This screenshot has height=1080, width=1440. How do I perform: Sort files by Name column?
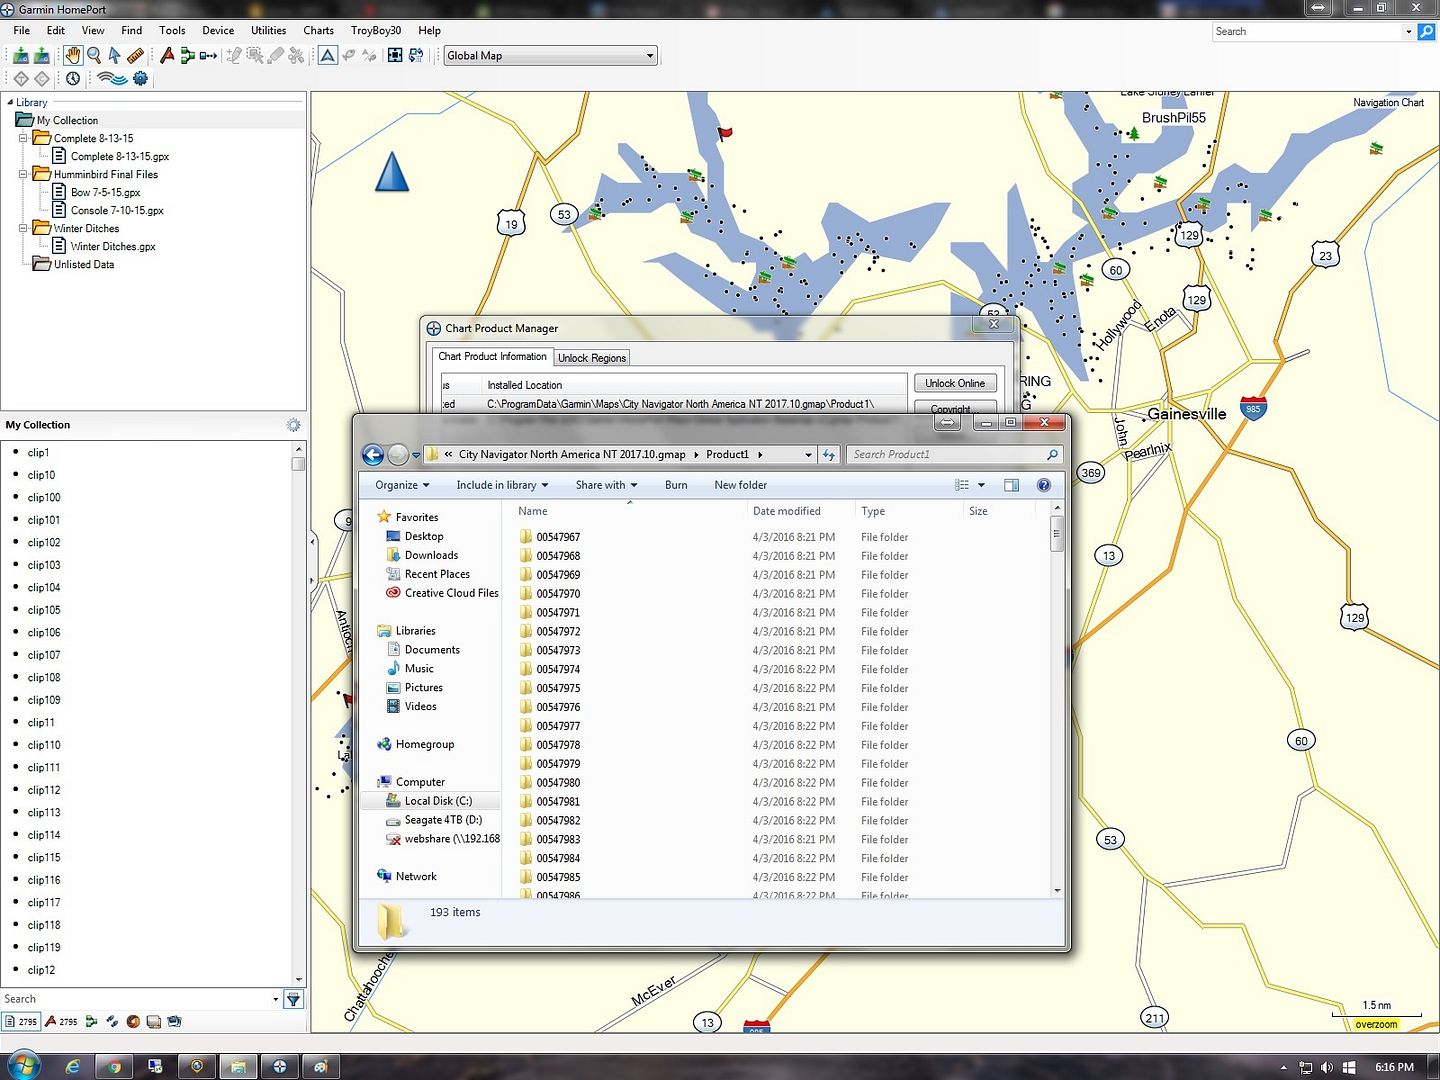[x=629, y=511]
